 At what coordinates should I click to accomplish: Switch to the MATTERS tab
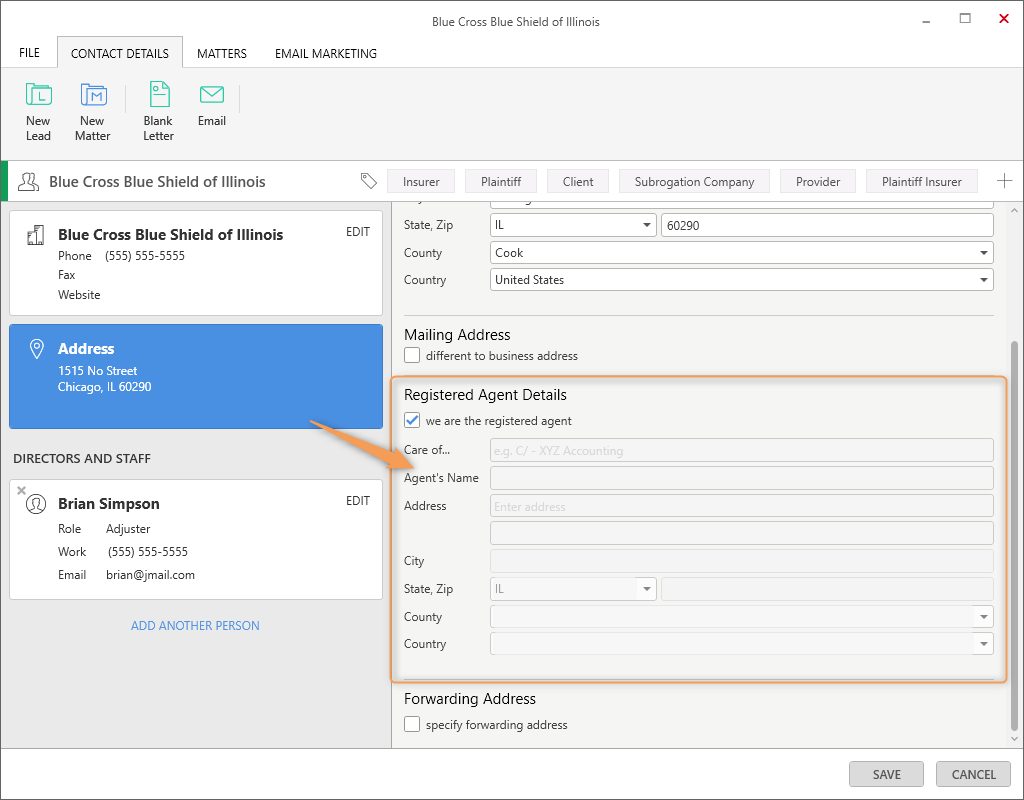[222, 54]
